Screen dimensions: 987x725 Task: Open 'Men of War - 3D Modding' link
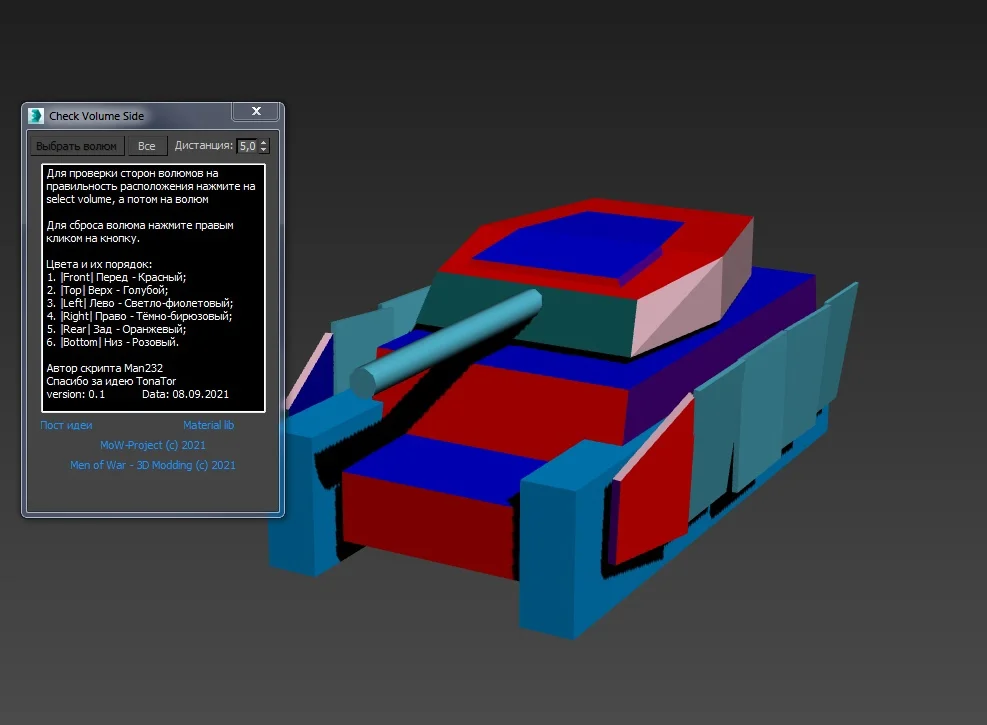pos(152,465)
